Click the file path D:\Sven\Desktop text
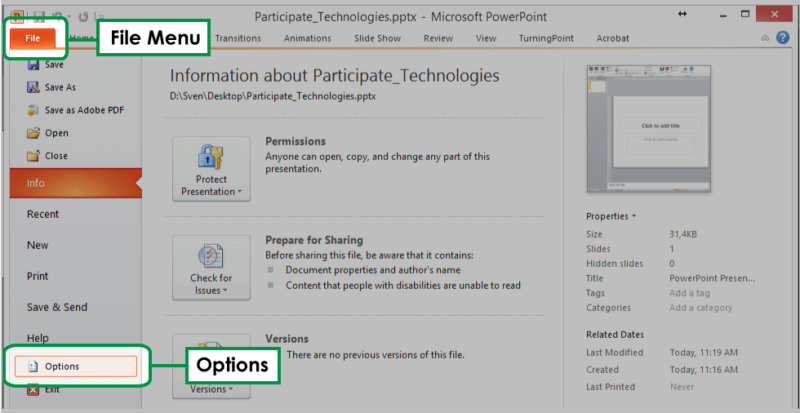Image resolution: width=800 pixels, height=413 pixels. point(273,96)
